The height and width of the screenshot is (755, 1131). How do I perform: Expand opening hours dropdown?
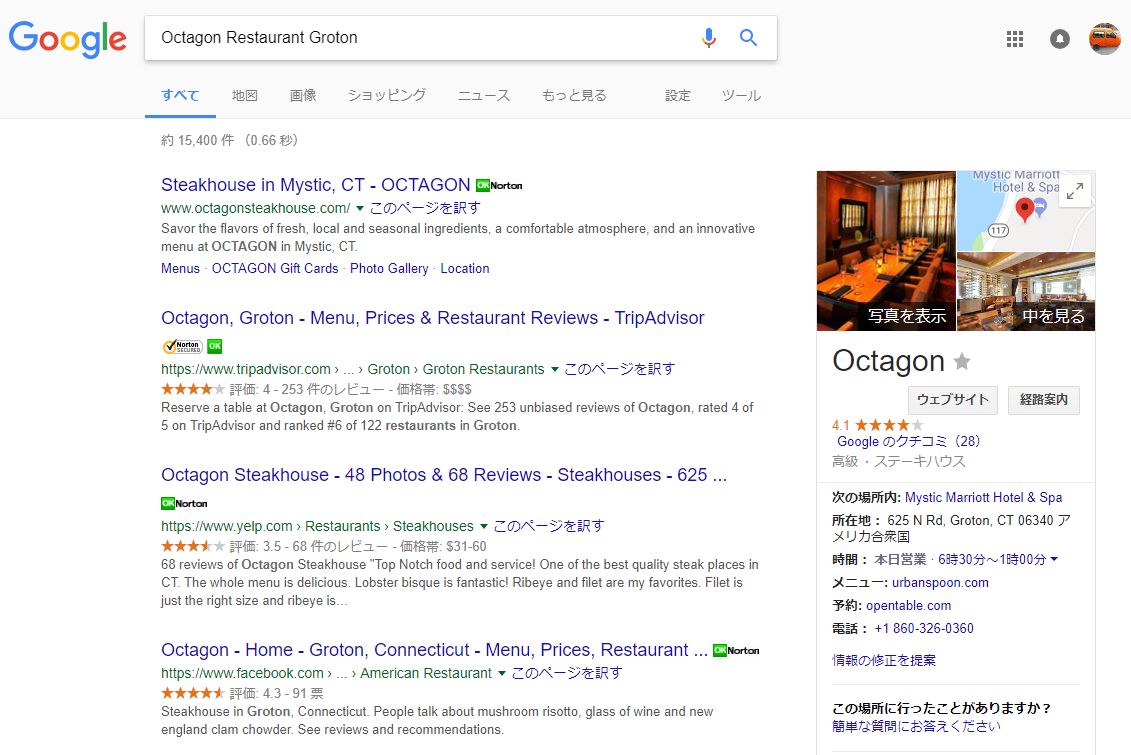[x=1055, y=560]
